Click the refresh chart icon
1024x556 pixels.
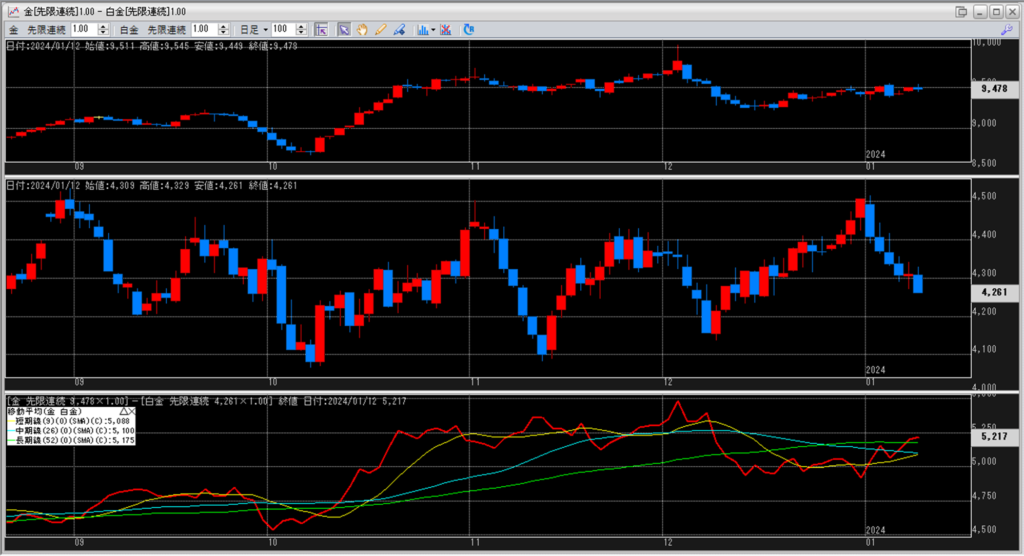468,30
